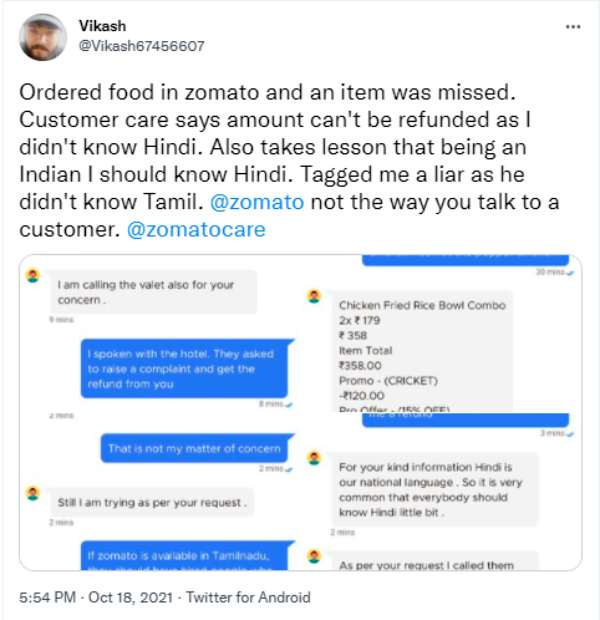The height and width of the screenshot is (620, 600).
Task: Open the three-dot more options menu
Action: tap(572, 27)
